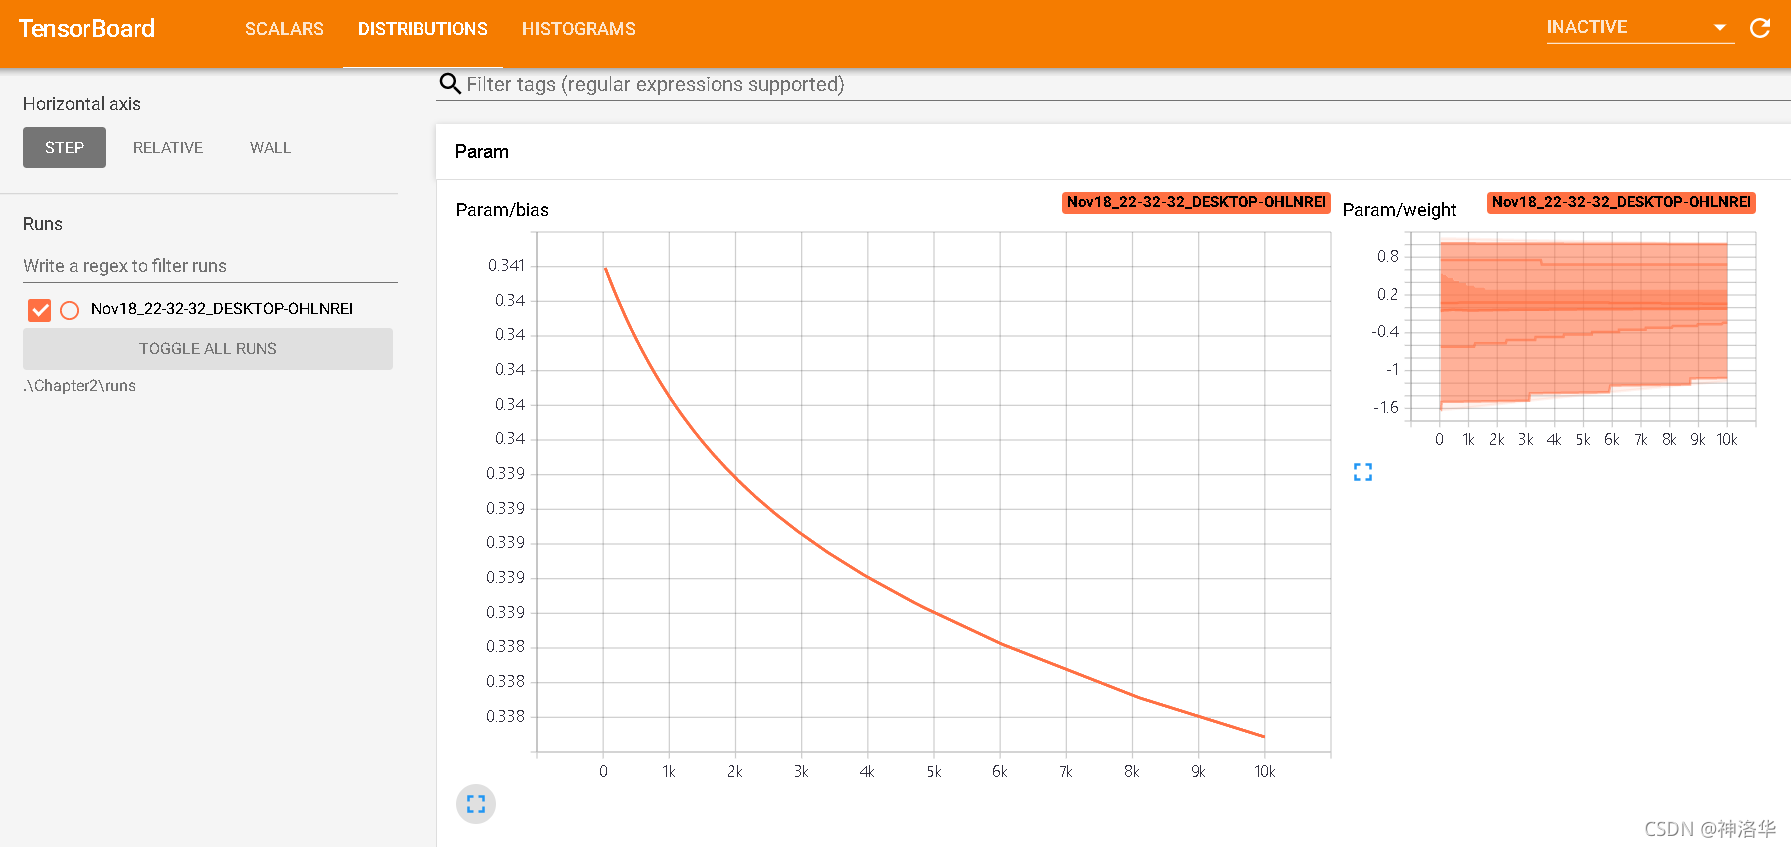
Task: Click the Param/bias run name badge
Action: (x=1196, y=202)
